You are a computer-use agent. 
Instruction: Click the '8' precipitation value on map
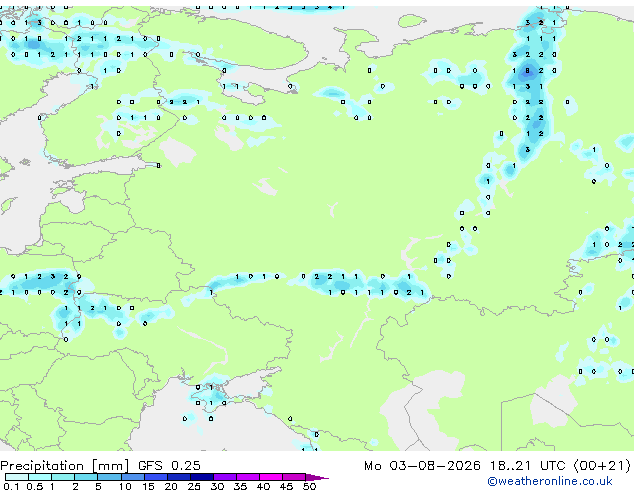pos(527,71)
